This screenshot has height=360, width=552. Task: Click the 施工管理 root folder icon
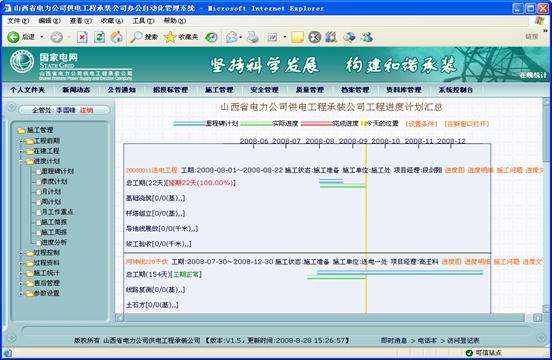[21, 130]
